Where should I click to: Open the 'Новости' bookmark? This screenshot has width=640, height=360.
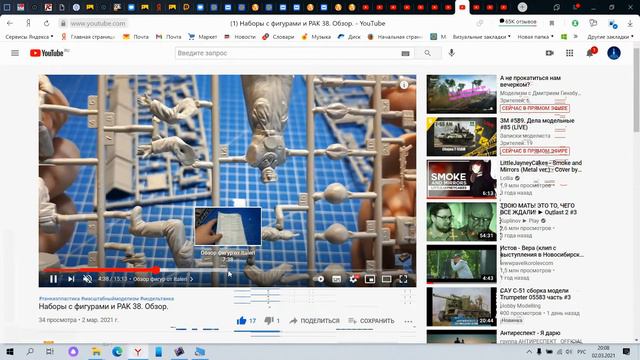[240, 37]
